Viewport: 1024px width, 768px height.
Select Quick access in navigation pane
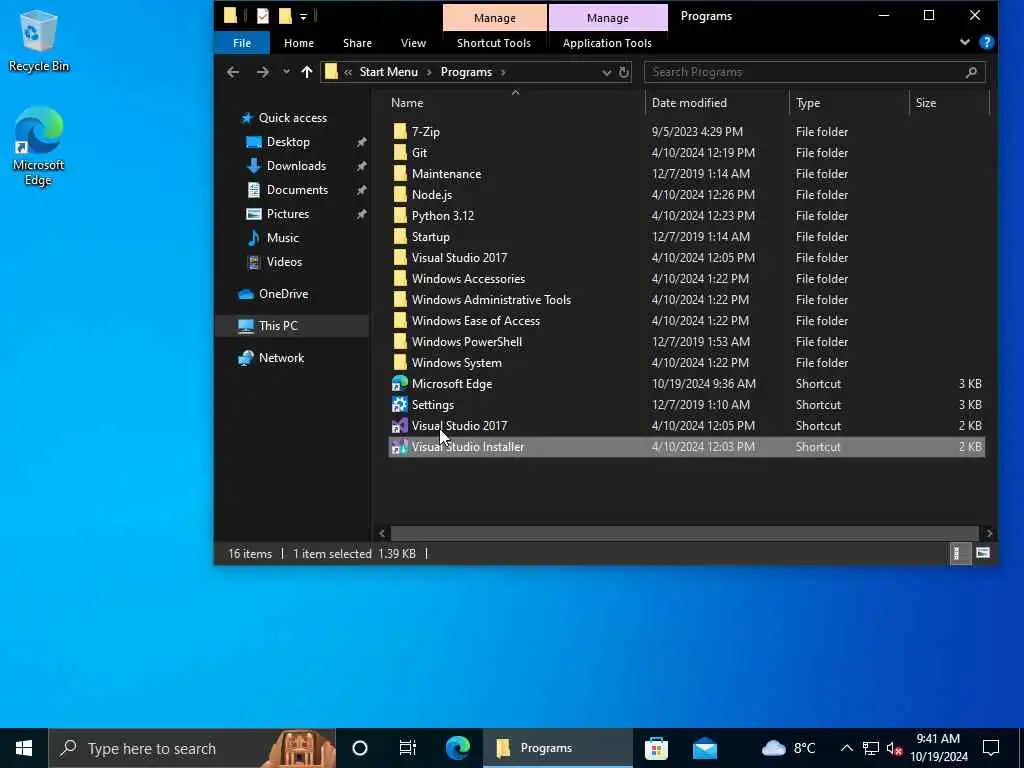pos(292,118)
